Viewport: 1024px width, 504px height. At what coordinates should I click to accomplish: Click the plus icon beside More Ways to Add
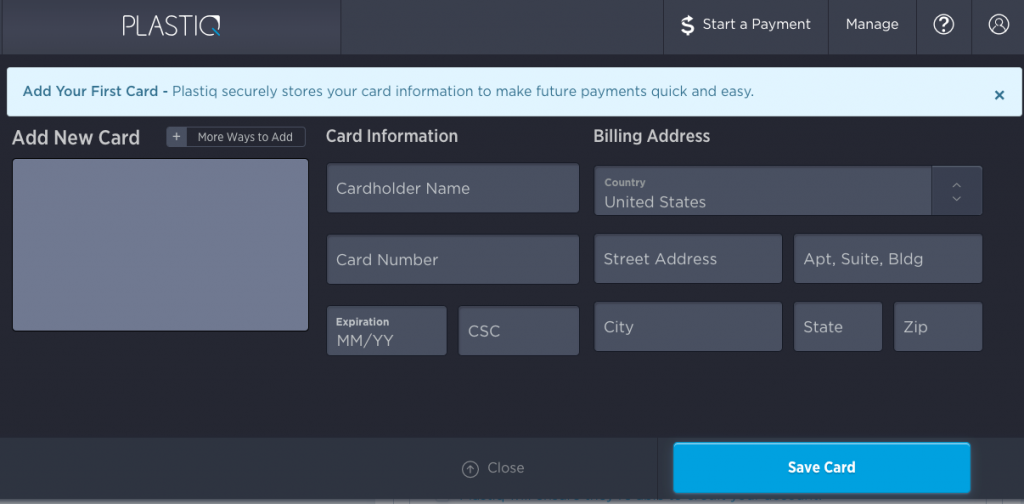177,137
